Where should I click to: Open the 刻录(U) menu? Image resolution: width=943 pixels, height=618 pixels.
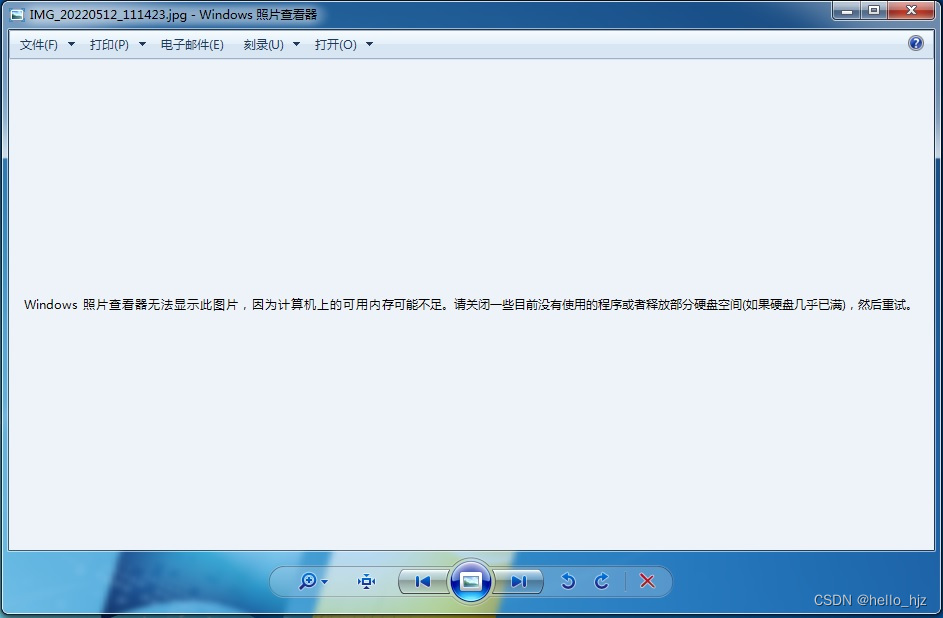click(263, 44)
